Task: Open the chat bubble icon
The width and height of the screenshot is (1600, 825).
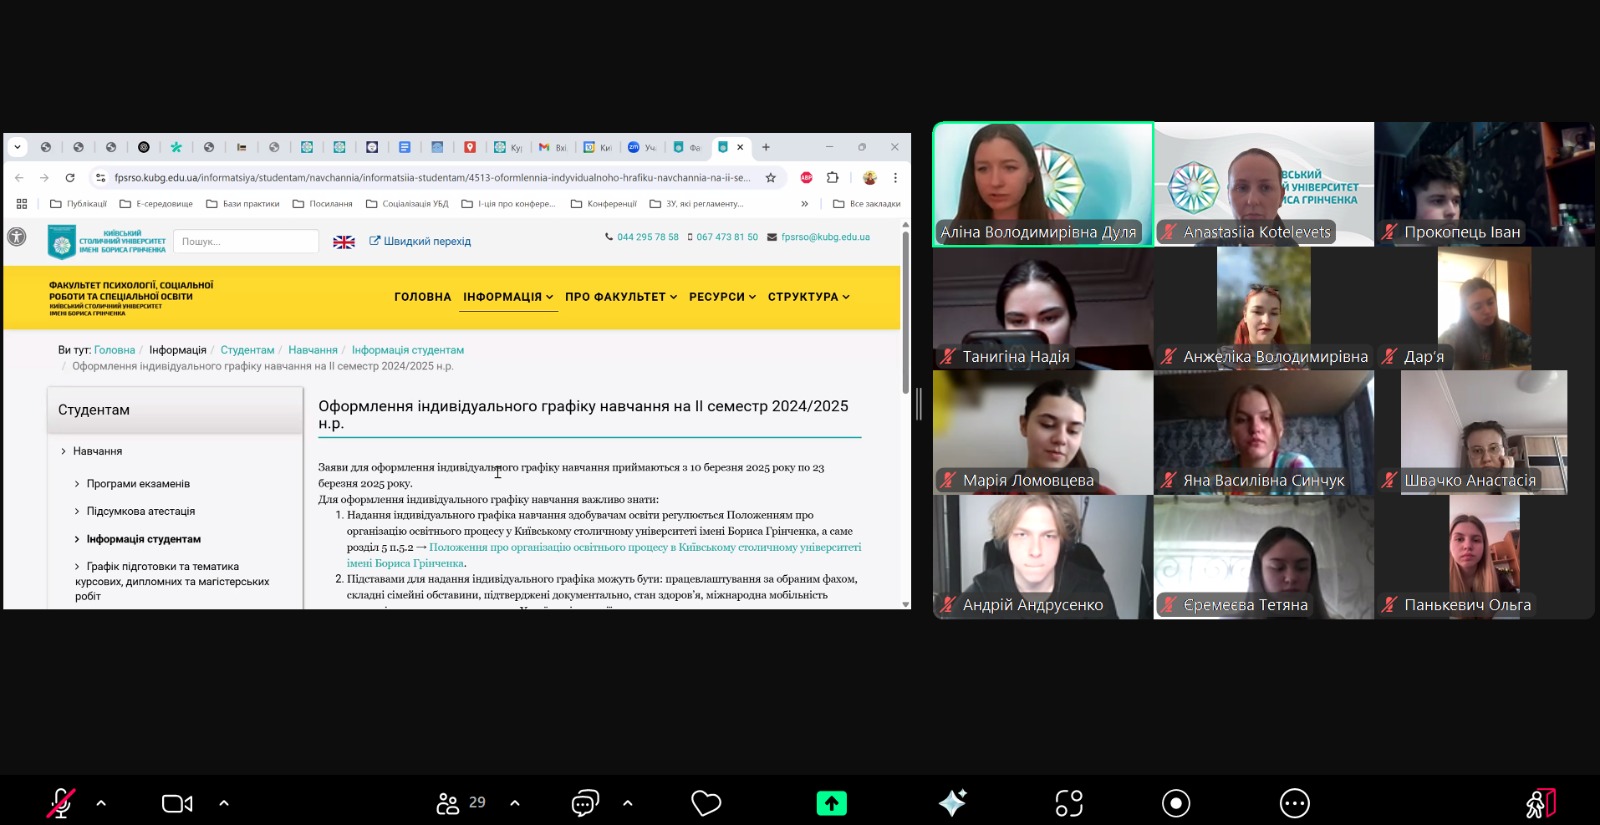Action: click(x=585, y=803)
